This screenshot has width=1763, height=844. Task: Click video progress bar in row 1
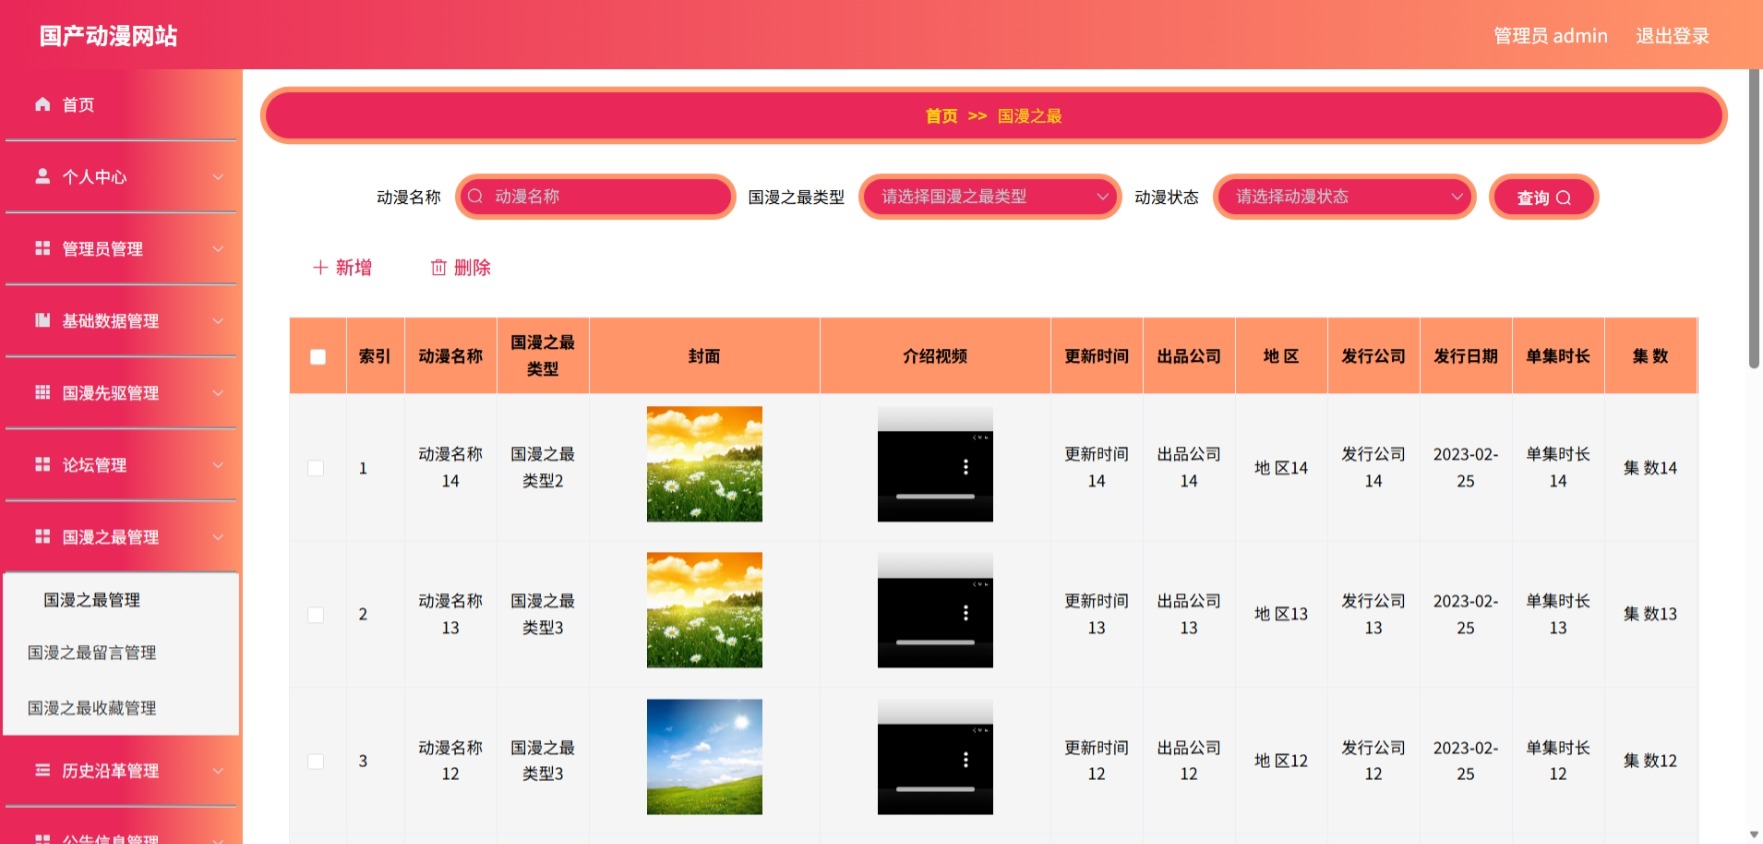935,496
